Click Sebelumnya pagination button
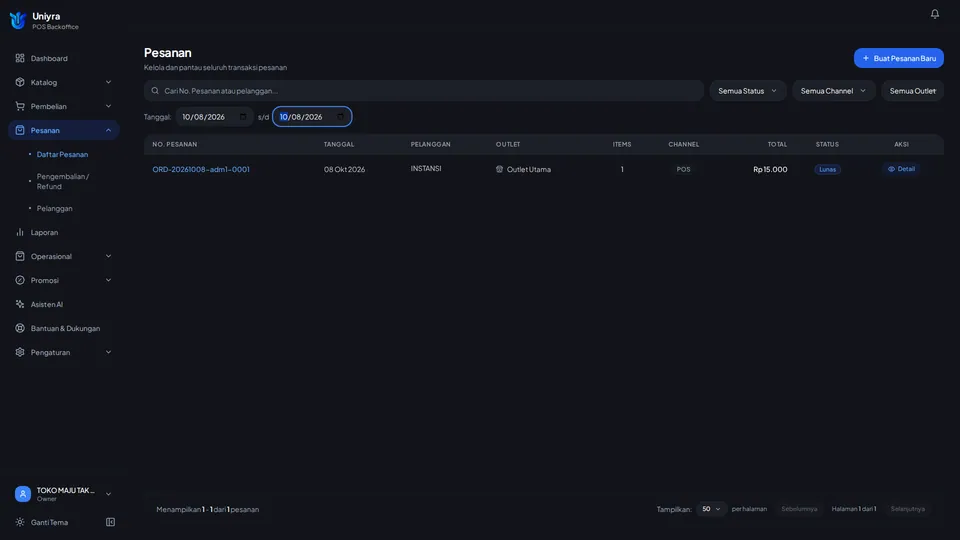Image resolution: width=960 pixels, height=540 pixels. click(x=799, y=509)
